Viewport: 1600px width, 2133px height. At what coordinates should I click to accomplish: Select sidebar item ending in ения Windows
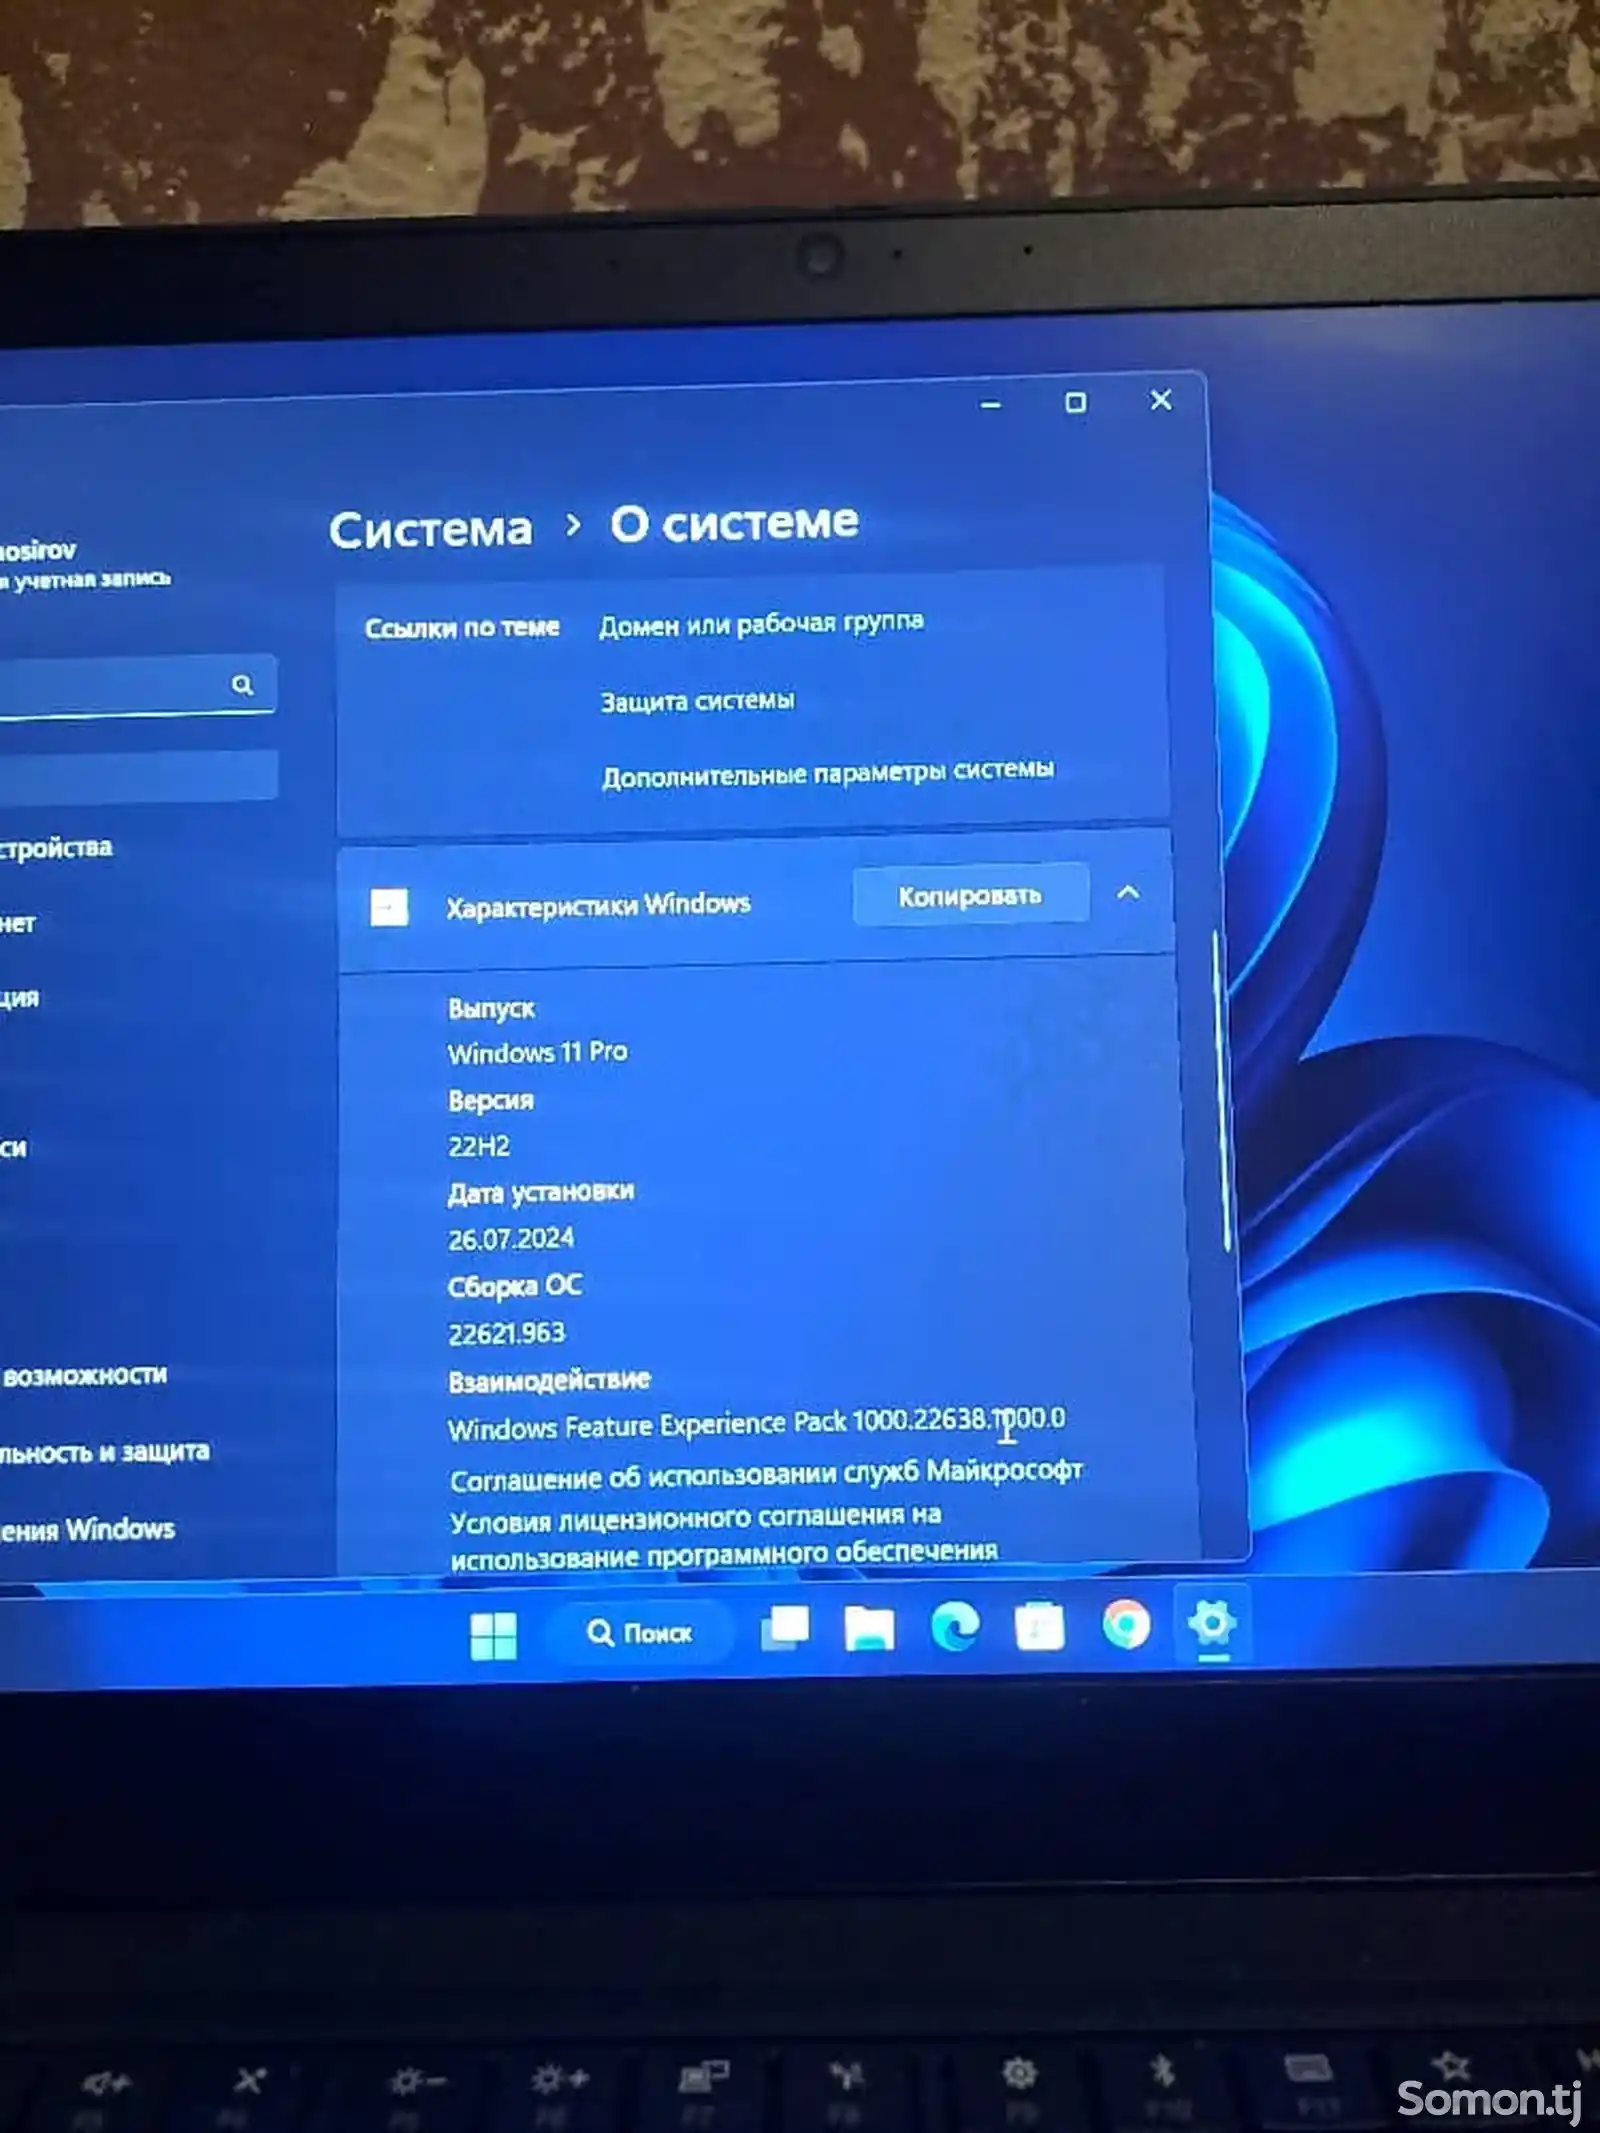click(x=87, y=1529)
